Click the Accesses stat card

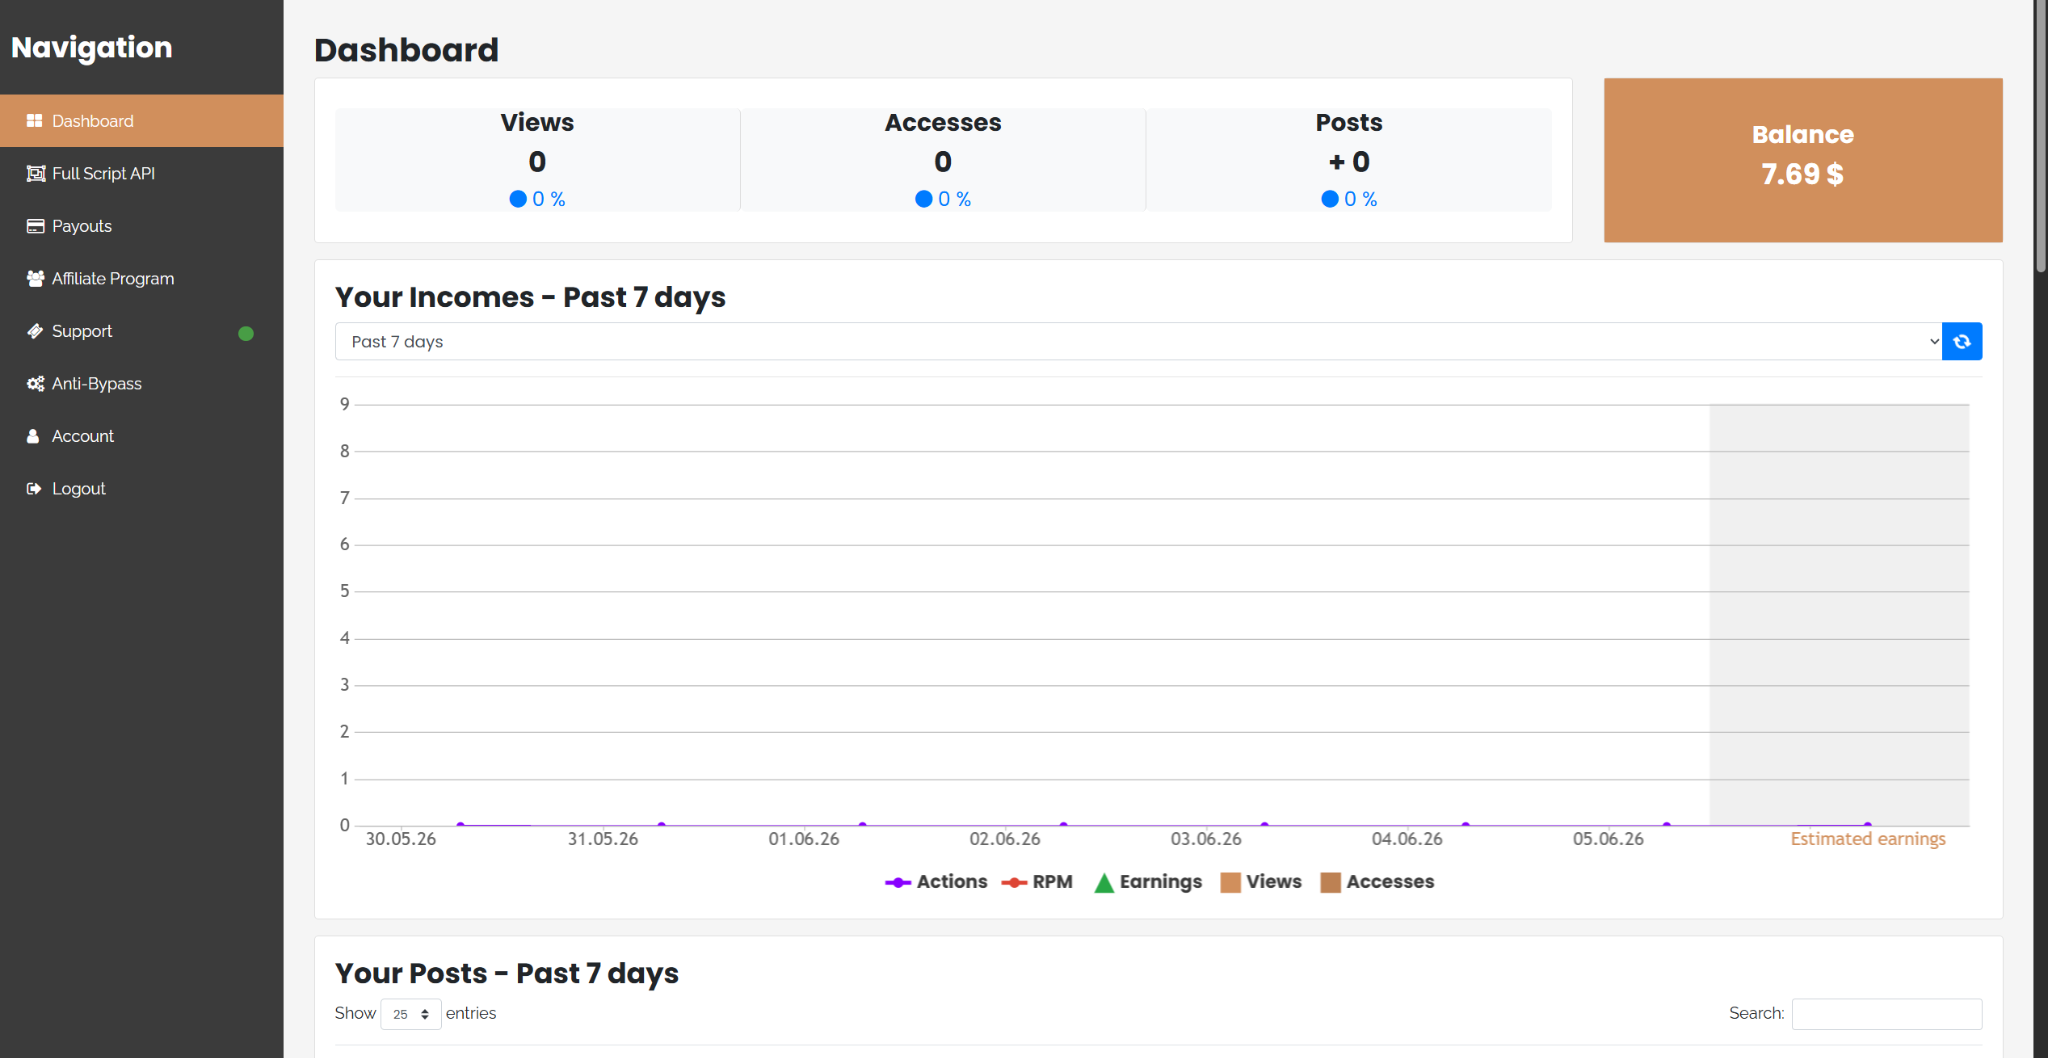tap(943, 160)
